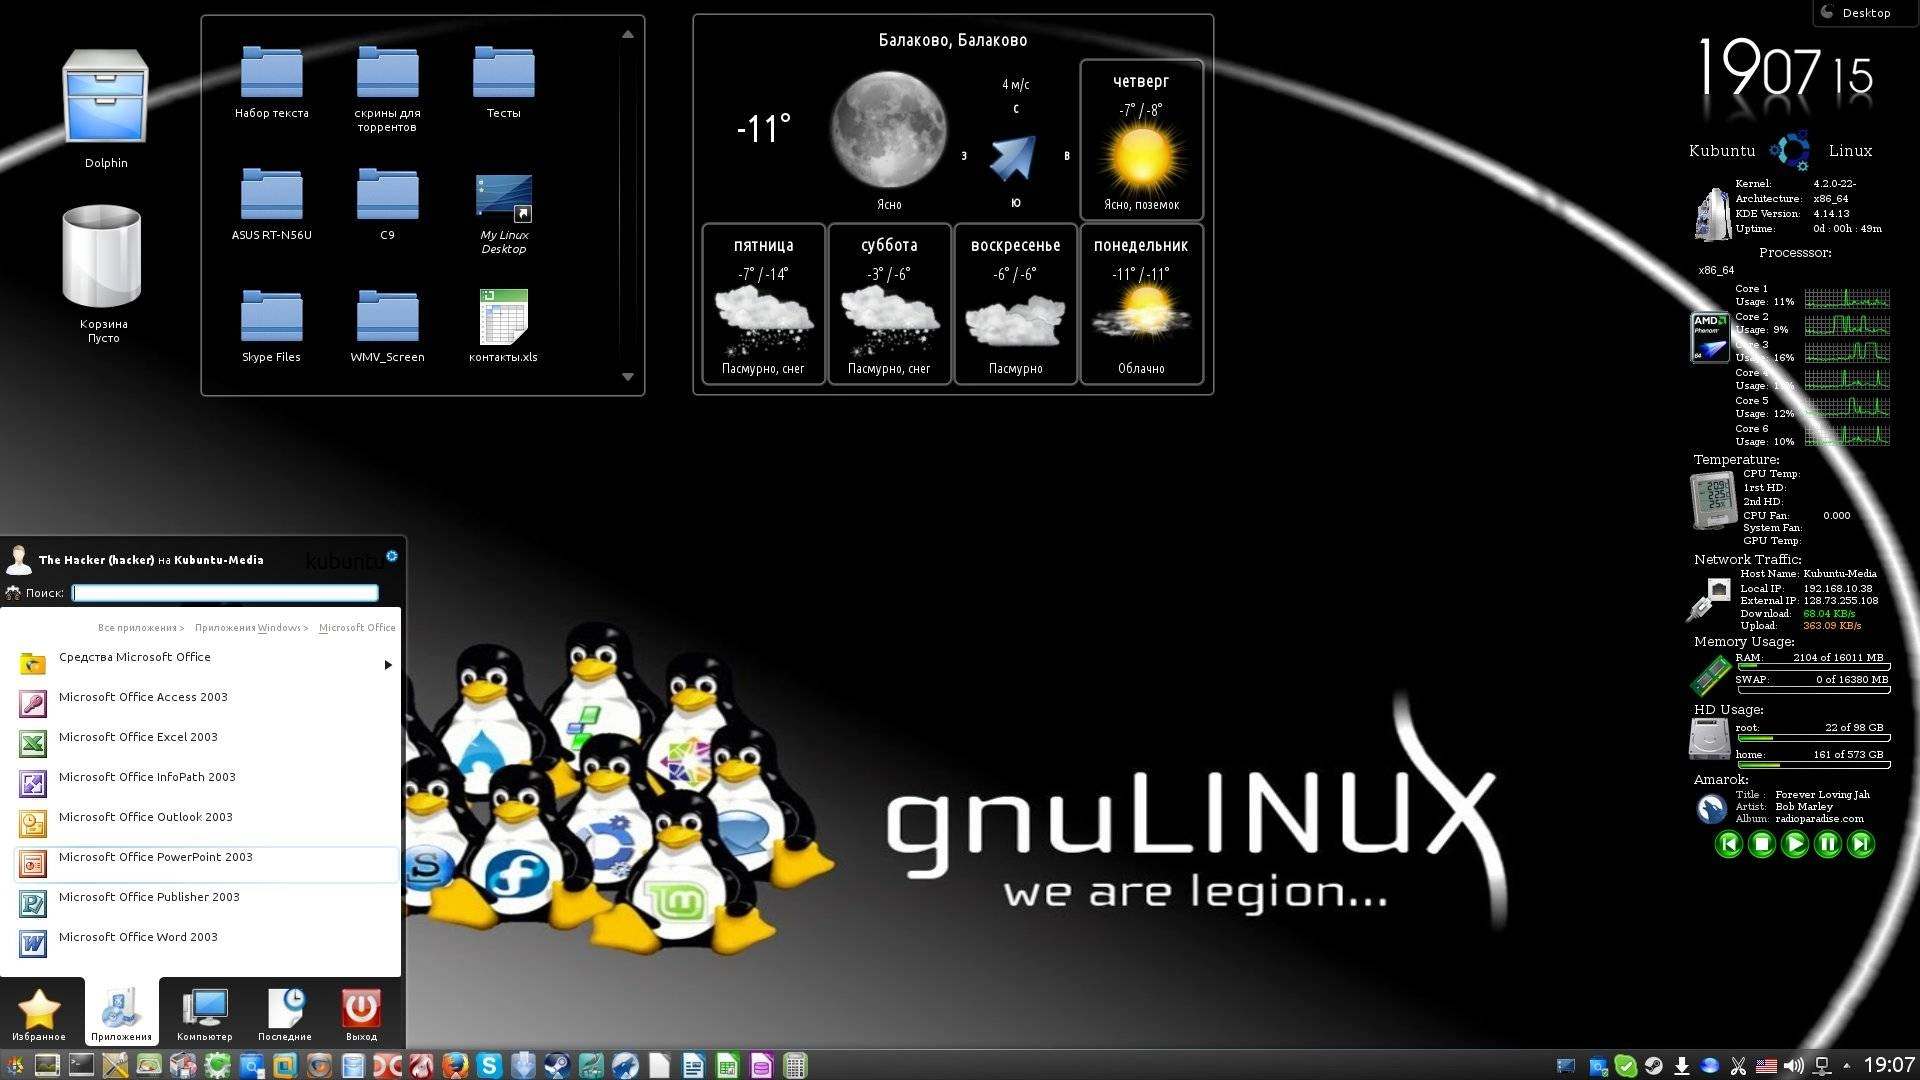Open Microsoft Office InfoPath 2003
Image resolution: width=1920 pixels, height=1080 pixels.
point(207,782)
